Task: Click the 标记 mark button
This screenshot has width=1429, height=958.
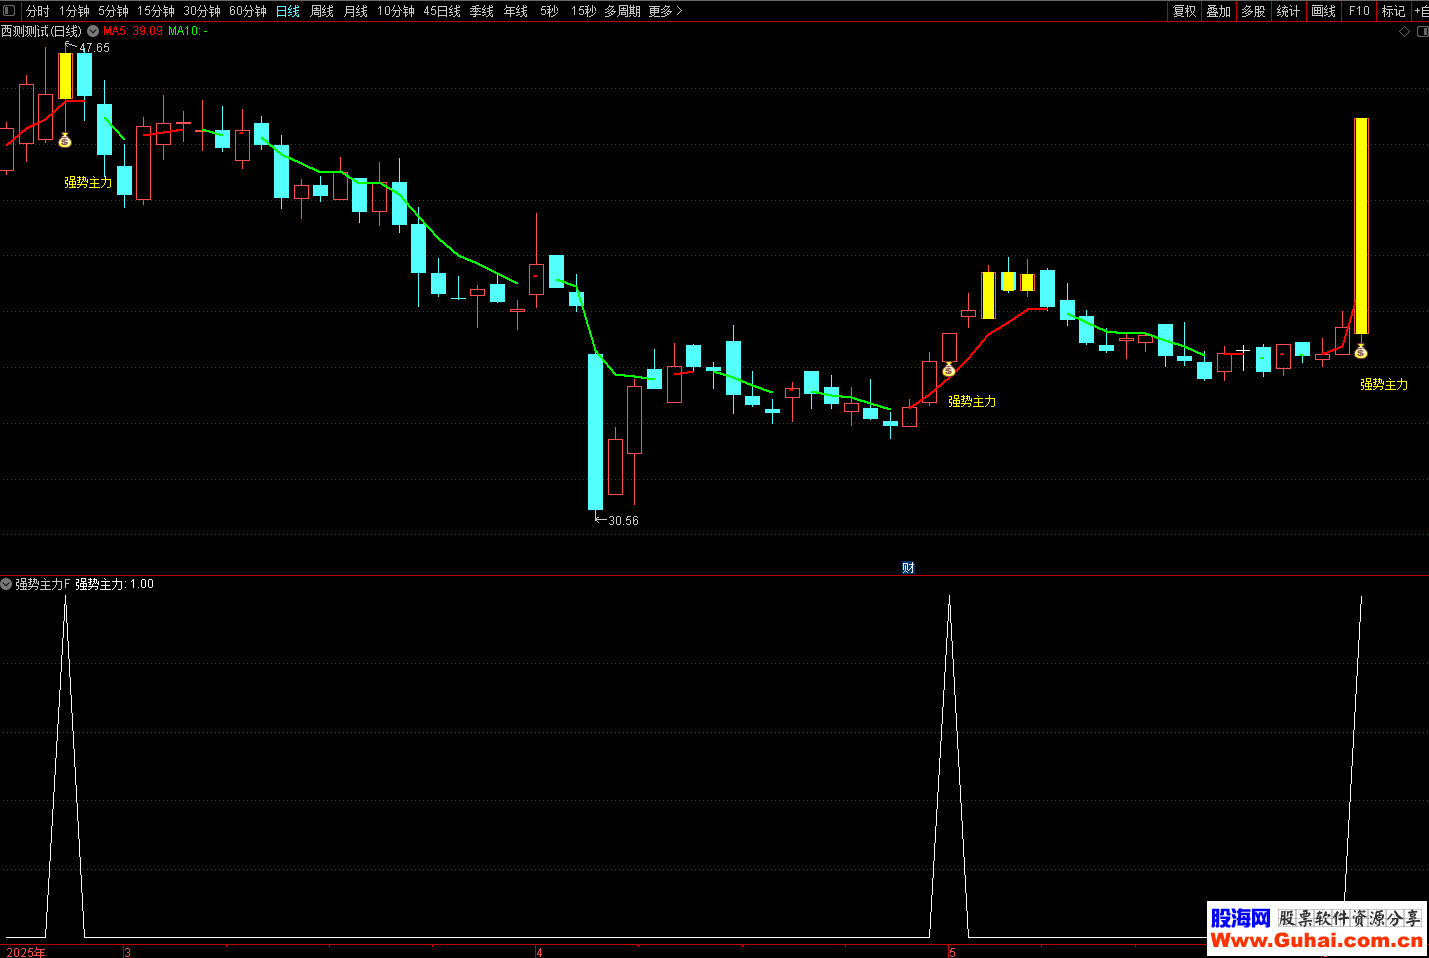Action: point(1394,11)
